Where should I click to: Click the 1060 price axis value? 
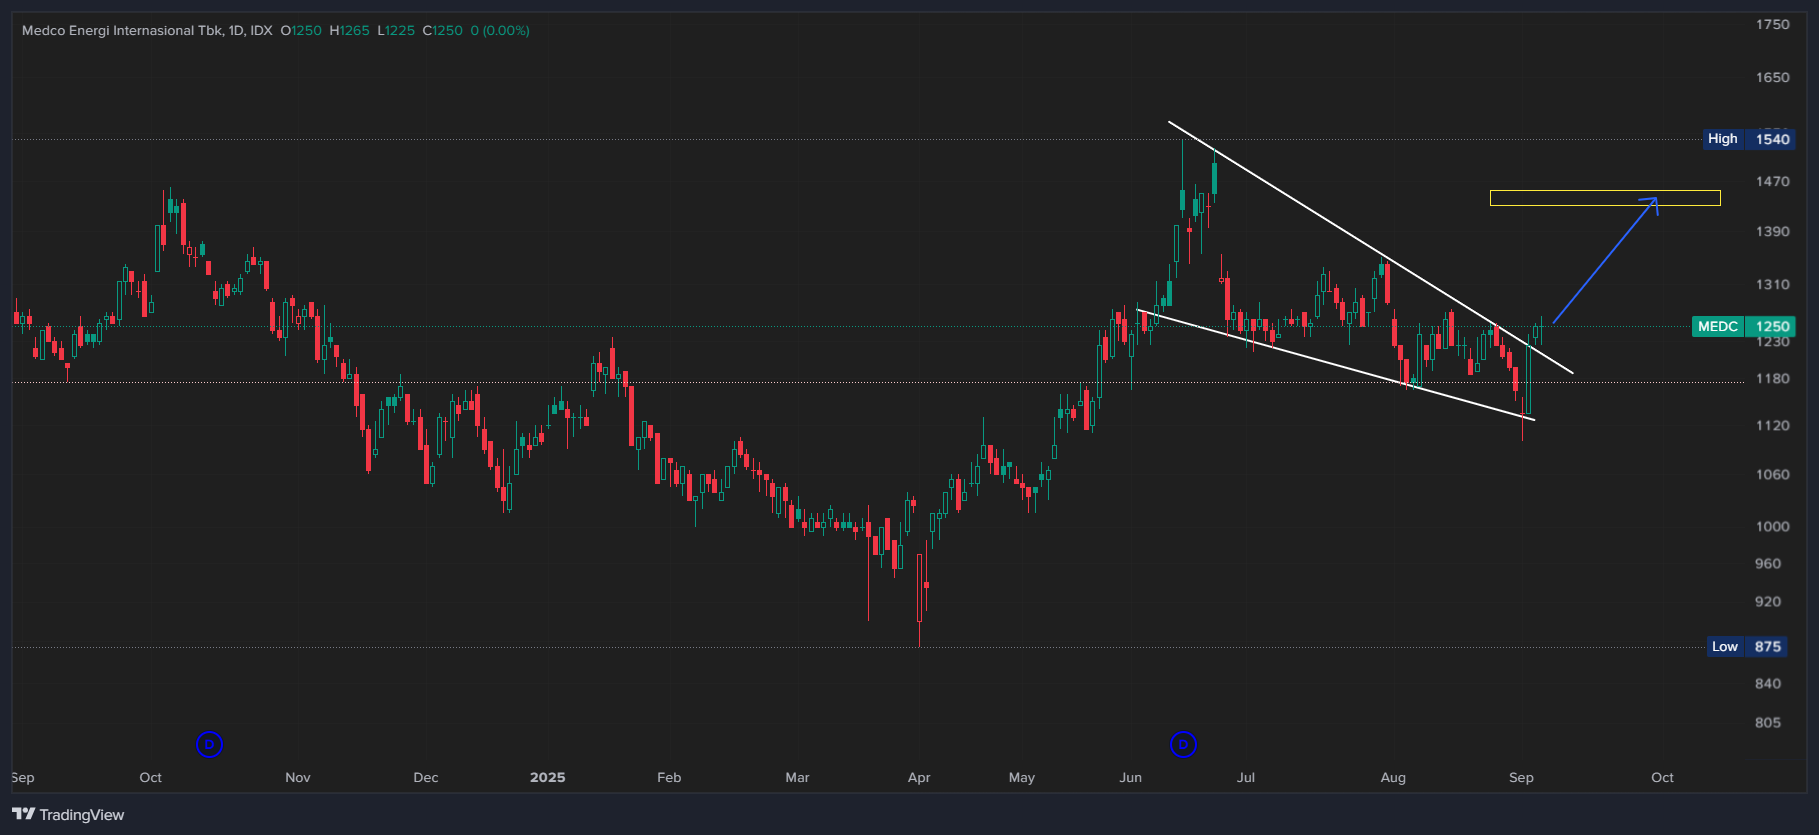[x=1773, y=474]
